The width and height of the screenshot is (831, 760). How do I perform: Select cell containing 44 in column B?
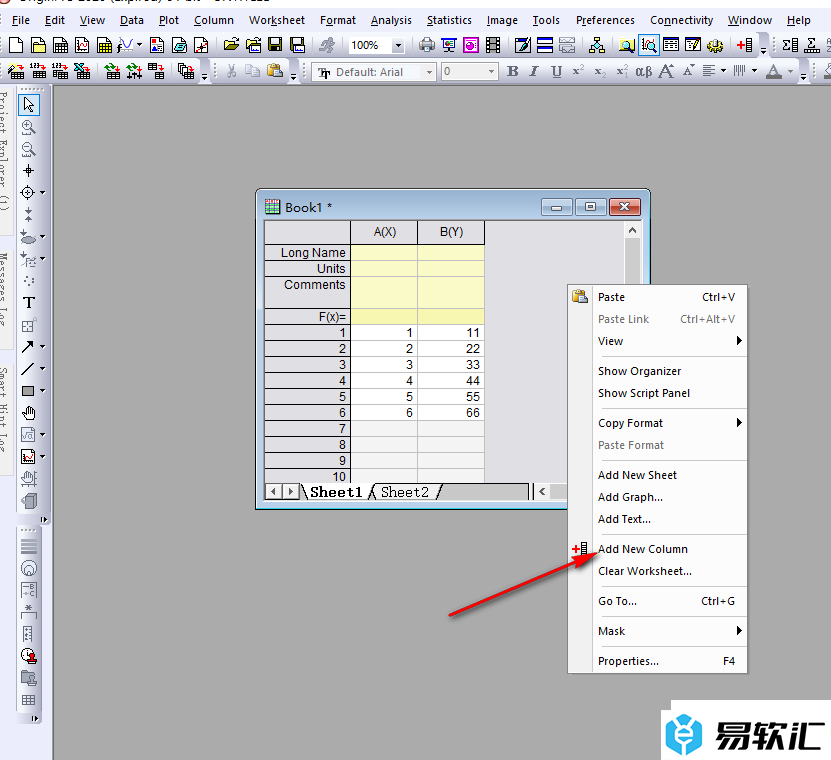[x=451, y=381]
